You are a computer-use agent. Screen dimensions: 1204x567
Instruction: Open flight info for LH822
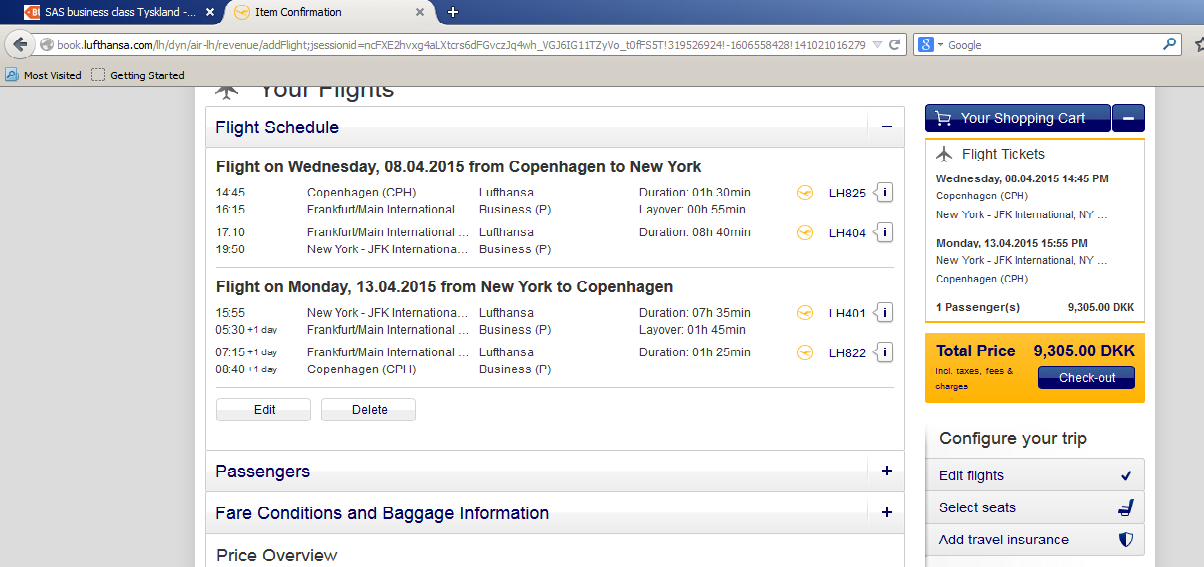point(884,353)
